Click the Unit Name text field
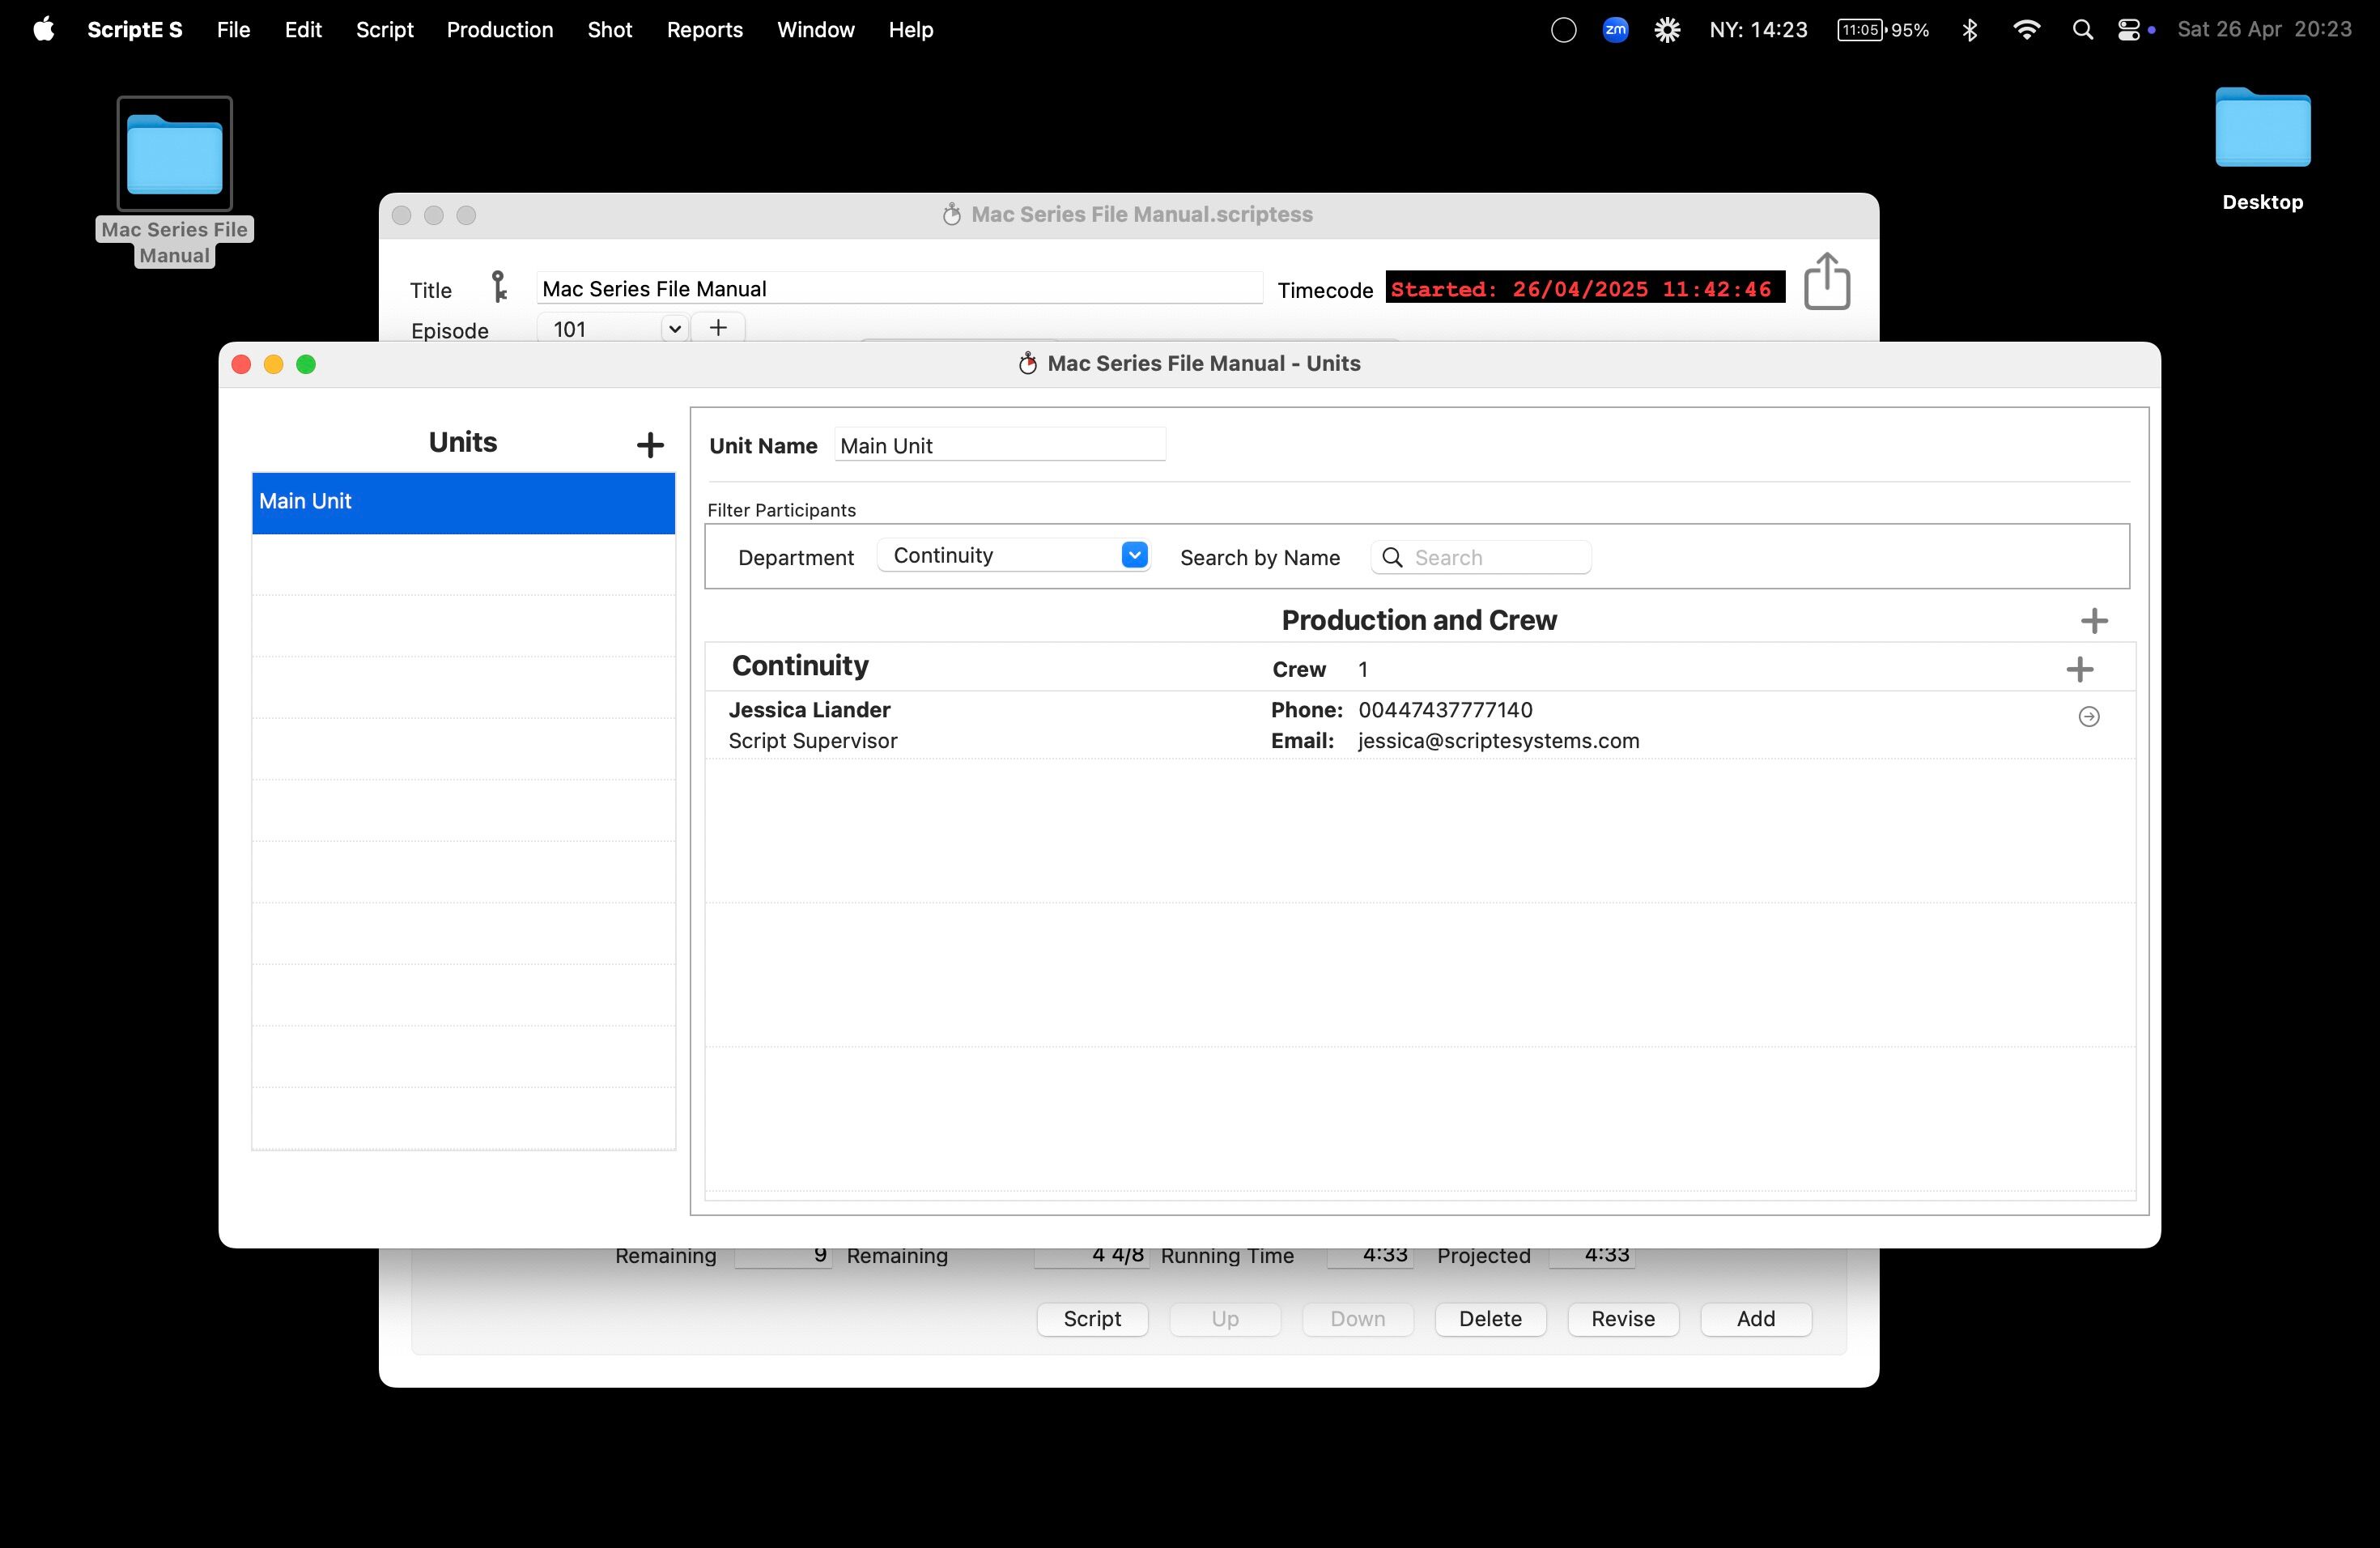This screenshot has width=2380, height=1548. coord(999,446)
